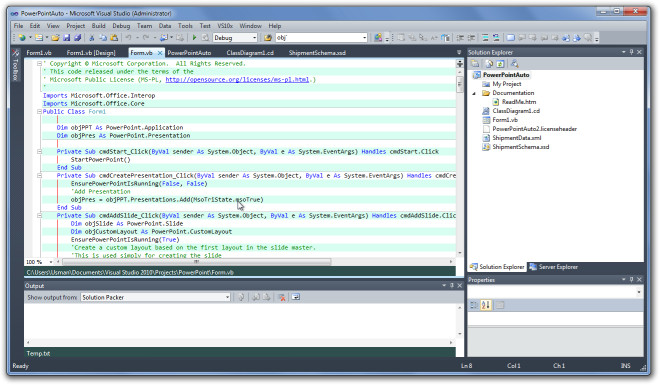Open the editor zoom 100 % dropdown
Screen dimensions: 660x385
[51, 262]
